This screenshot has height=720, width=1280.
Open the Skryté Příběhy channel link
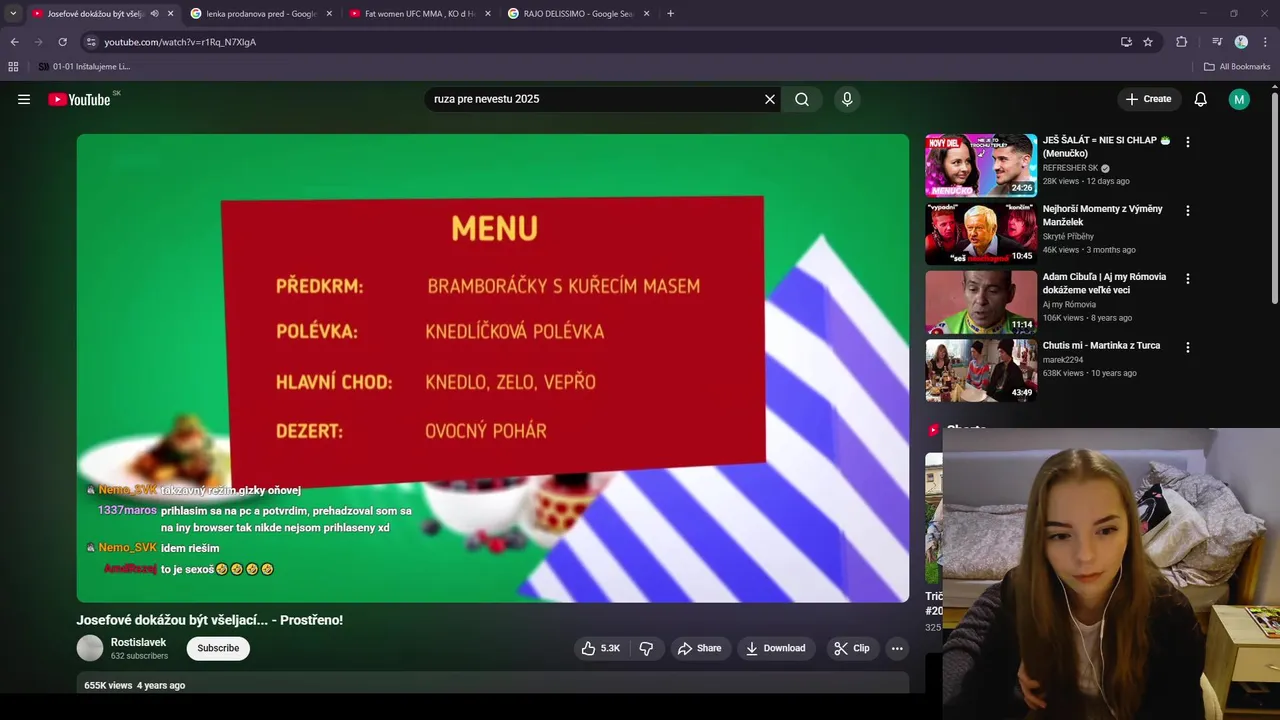tap(1068, 237)
